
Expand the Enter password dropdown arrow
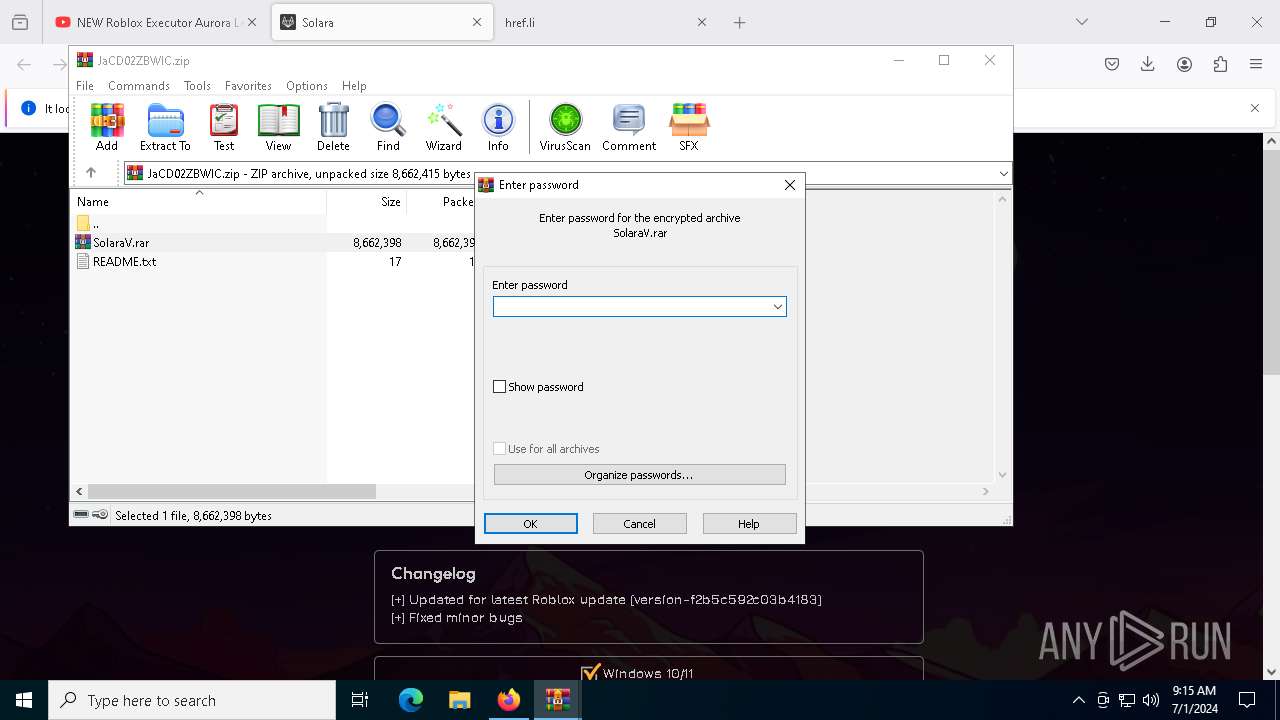tap(777, 306)
